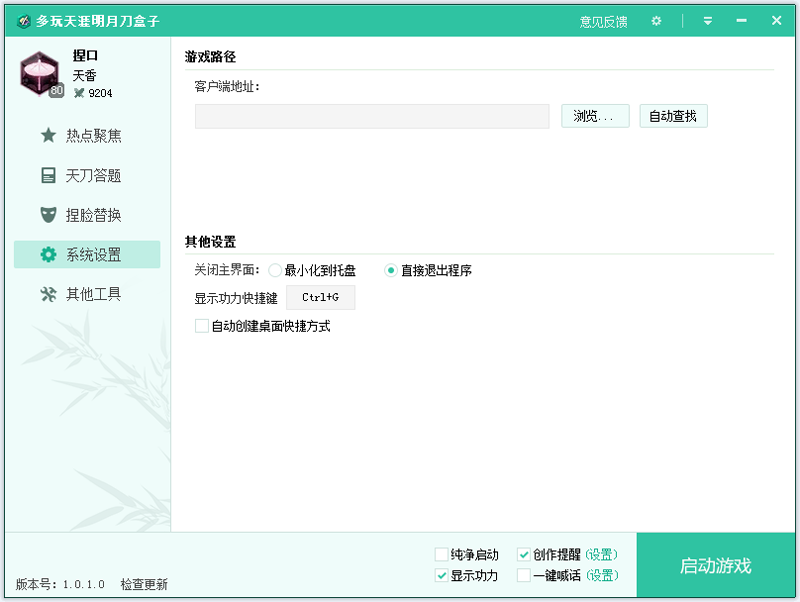Click the user avatar picture
The image size is (800, 602).
point(42,75)
